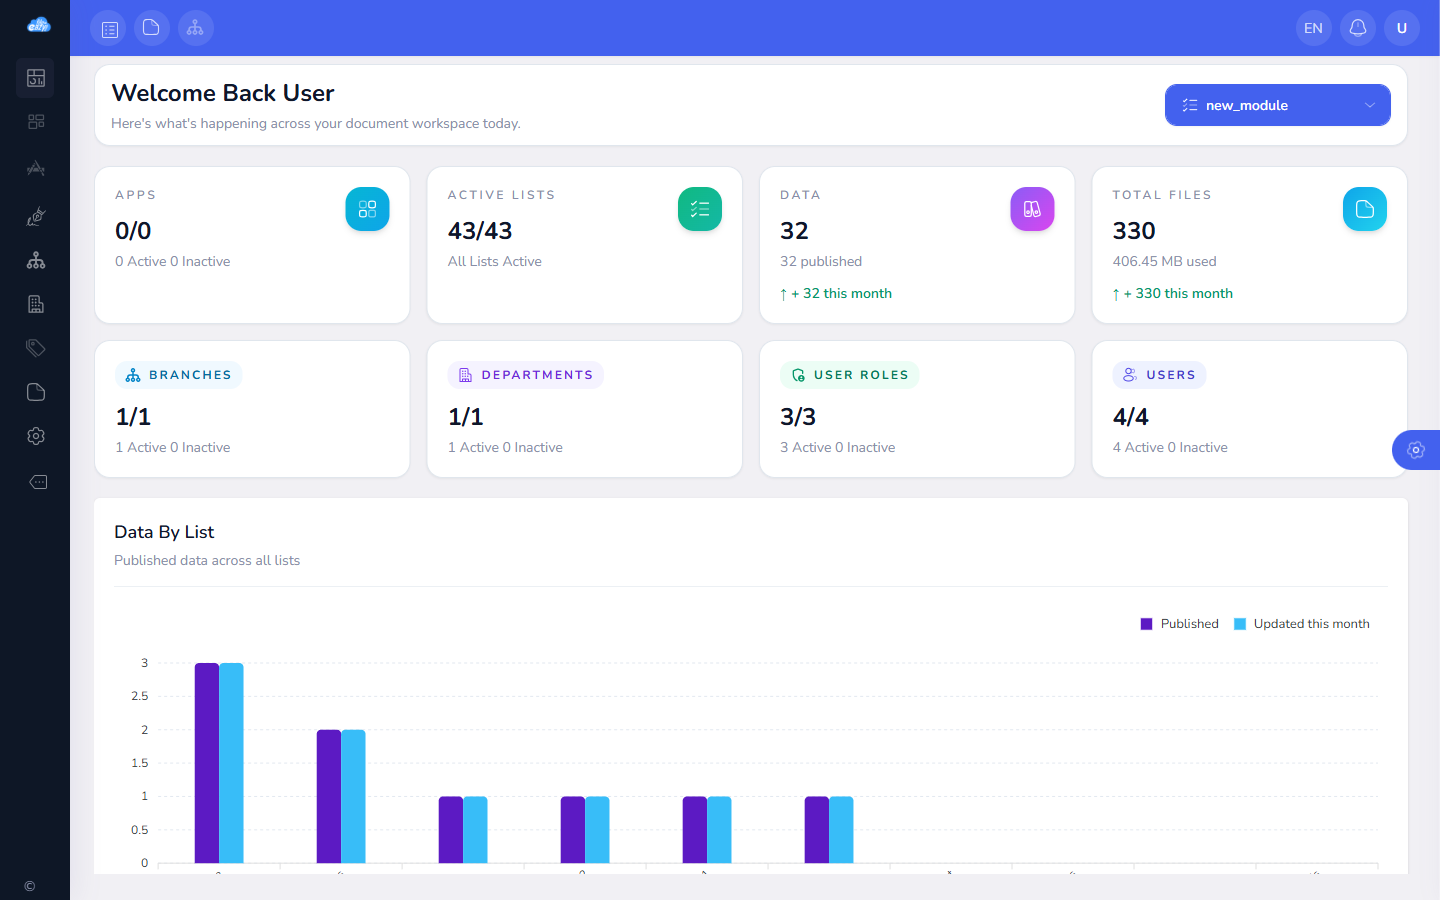
Task: Click the list icon in top bar
Action: tap(108, 28)
